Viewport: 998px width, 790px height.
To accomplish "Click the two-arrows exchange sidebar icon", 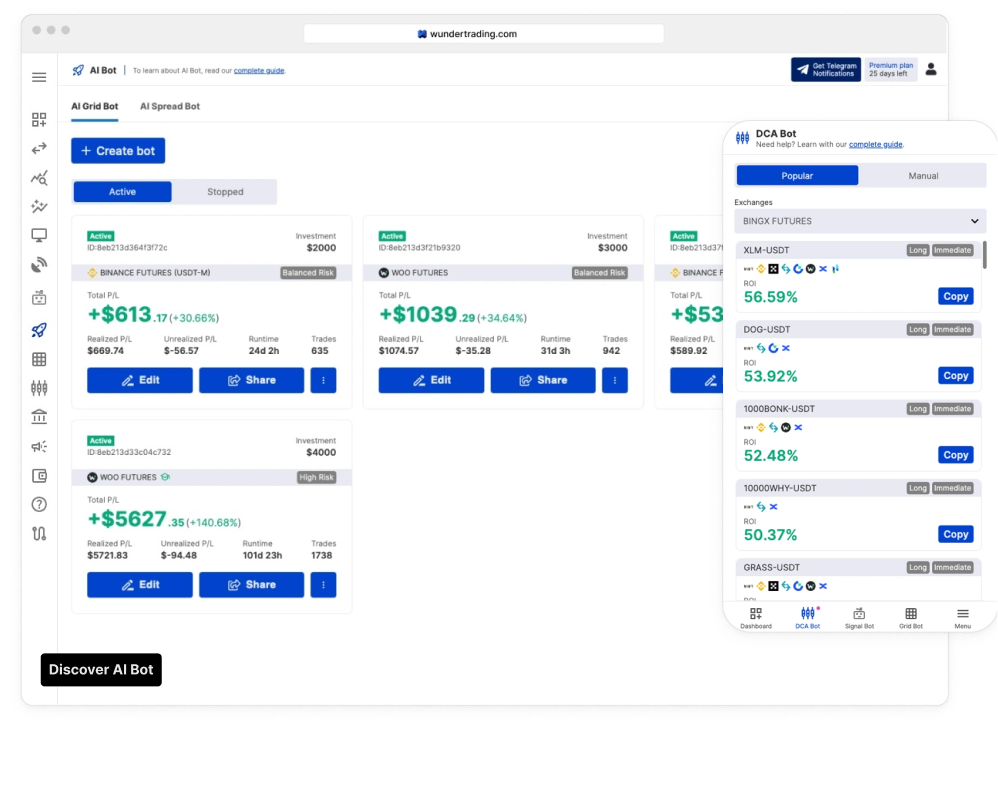I will pos(39,148).
